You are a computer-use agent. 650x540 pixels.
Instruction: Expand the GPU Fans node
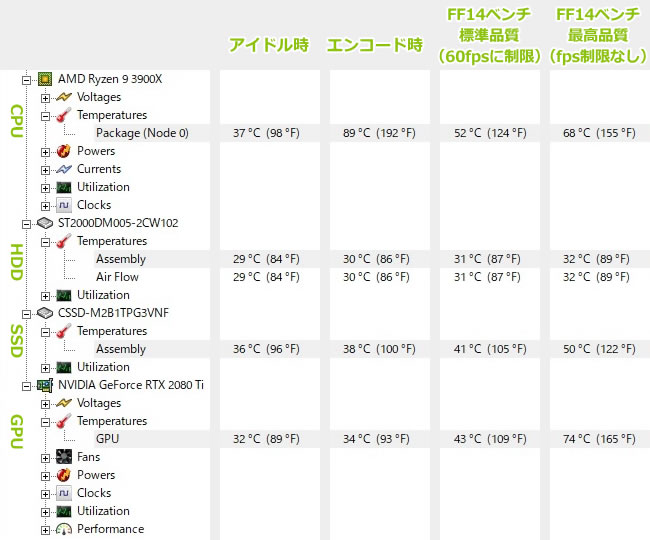point(45,458)
